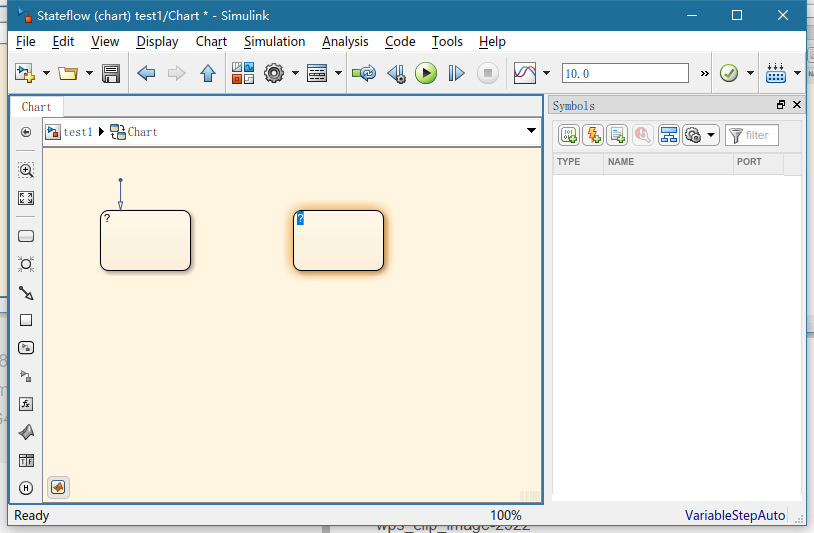
Task: Open the Simulation Data Inspector icon
Action: tap(525, 73)
